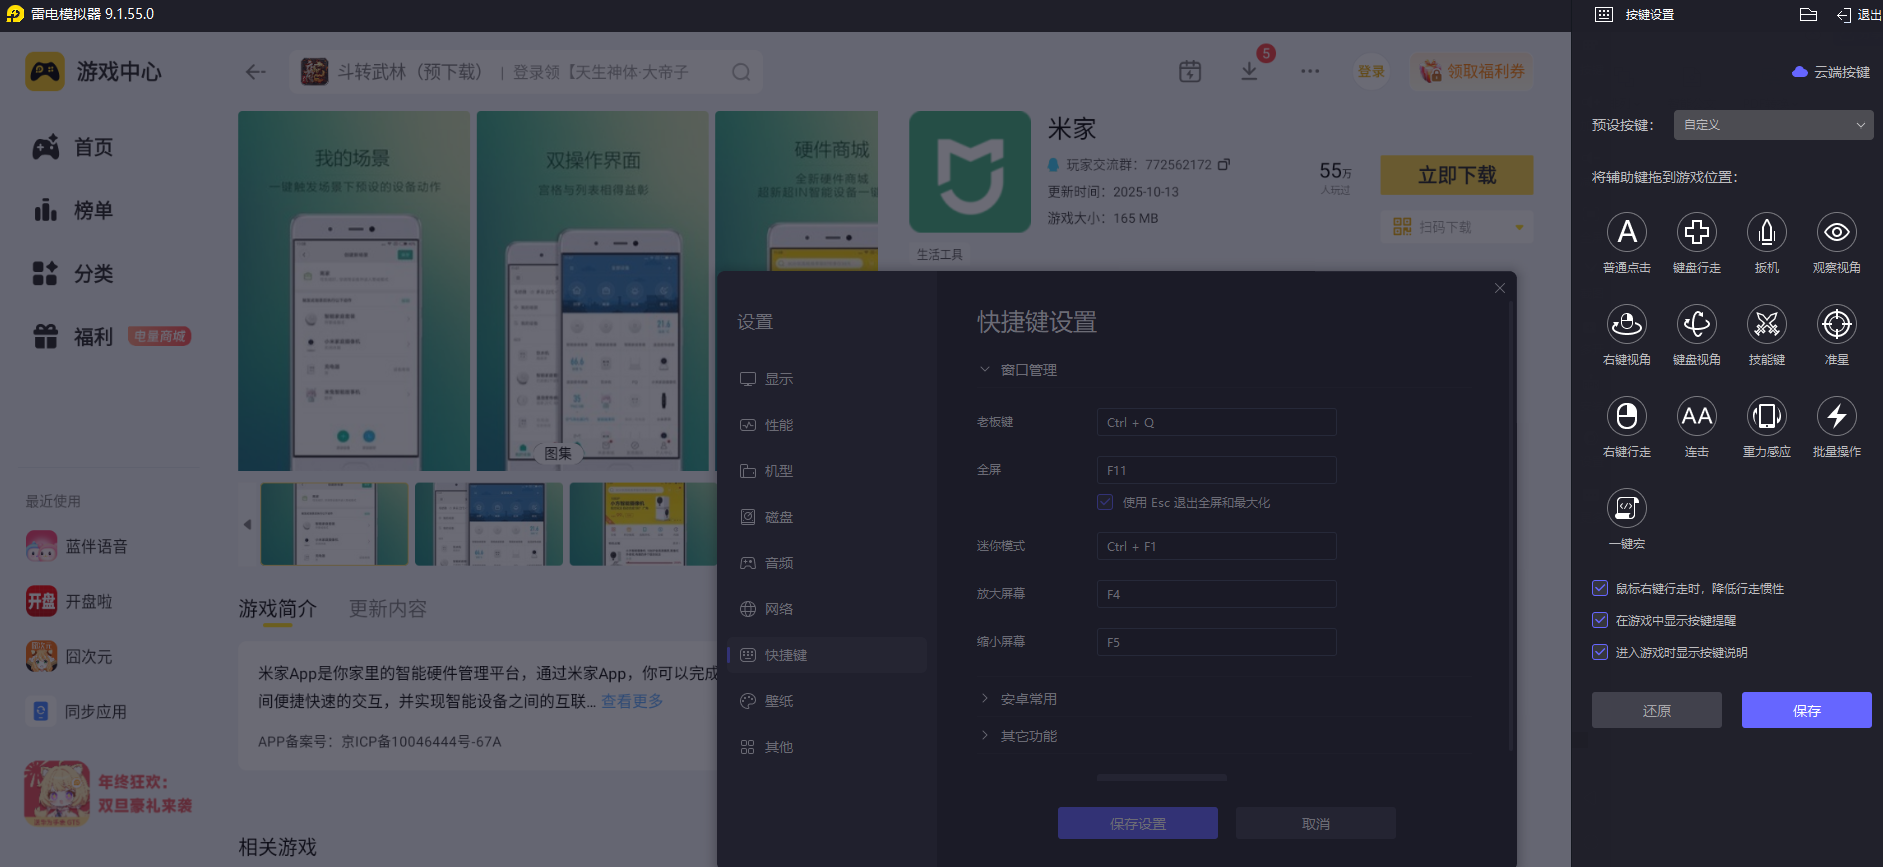Image resolution: width=1883 pixels, height=867 pixels.
Task: Open 网络 settings tab
Action: pos(827,609)
